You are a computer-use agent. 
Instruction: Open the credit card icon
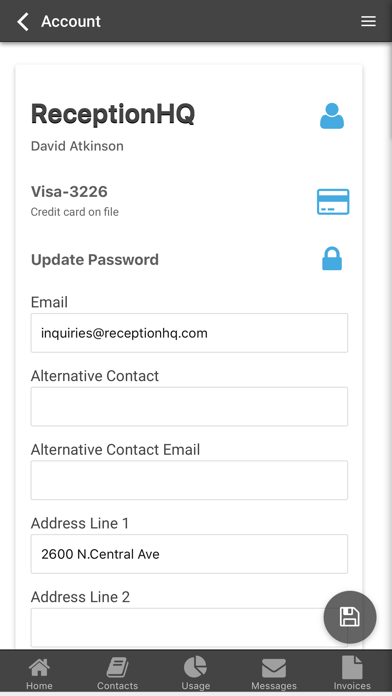[333, 202]
